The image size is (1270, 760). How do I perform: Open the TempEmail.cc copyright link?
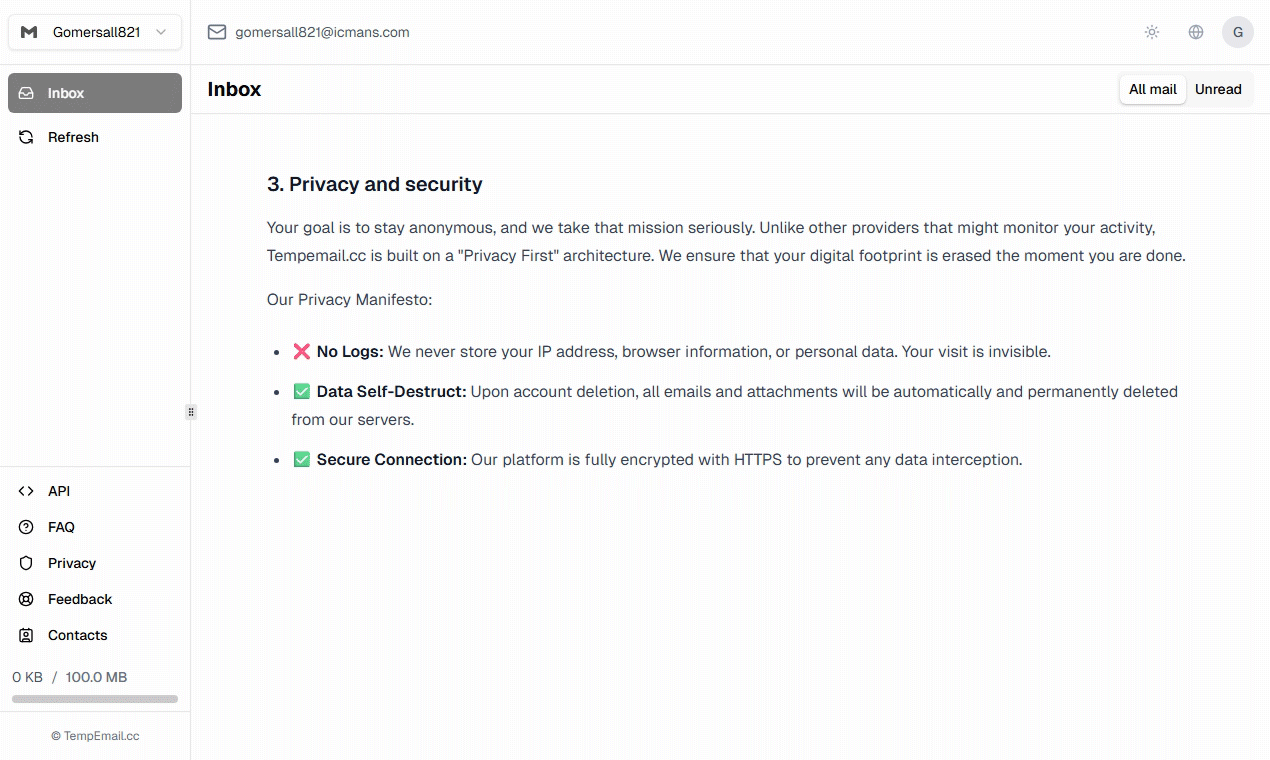point(95,735)
